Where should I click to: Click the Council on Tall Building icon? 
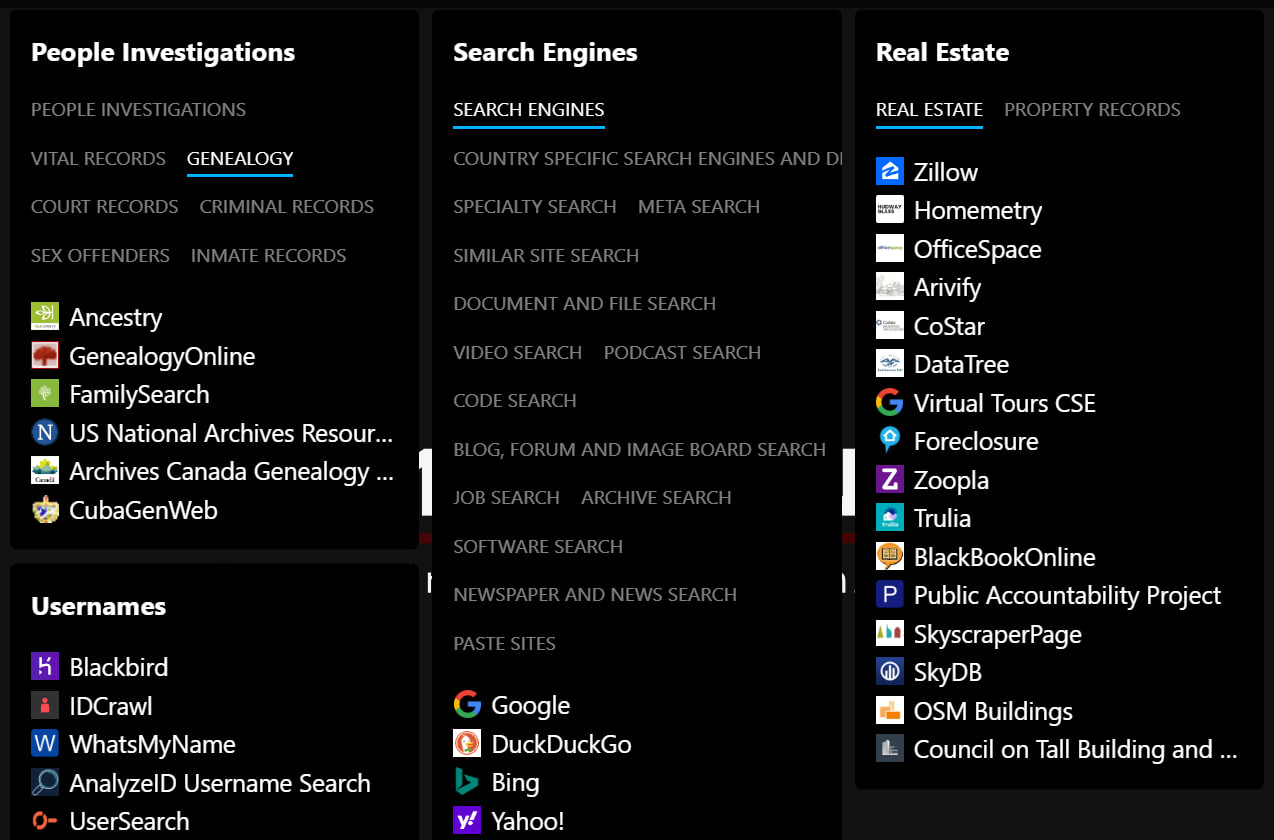[890, 749]
